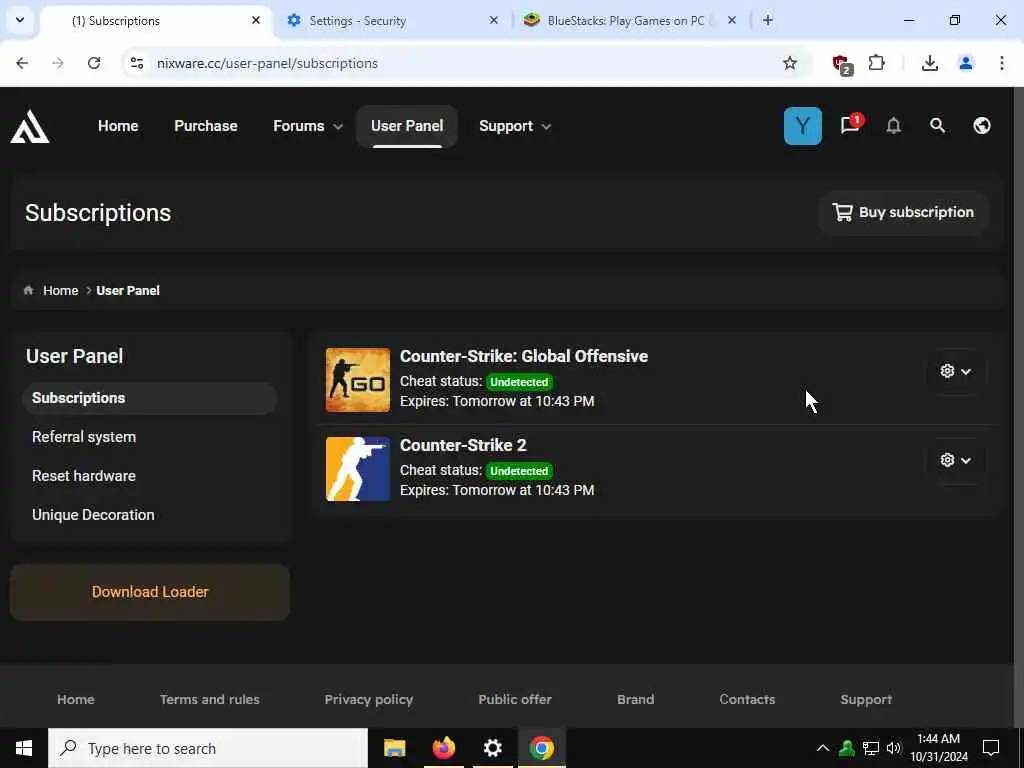
Task: Click the Counter-Strike: Global Offensive title
Action: pos(524,357)
